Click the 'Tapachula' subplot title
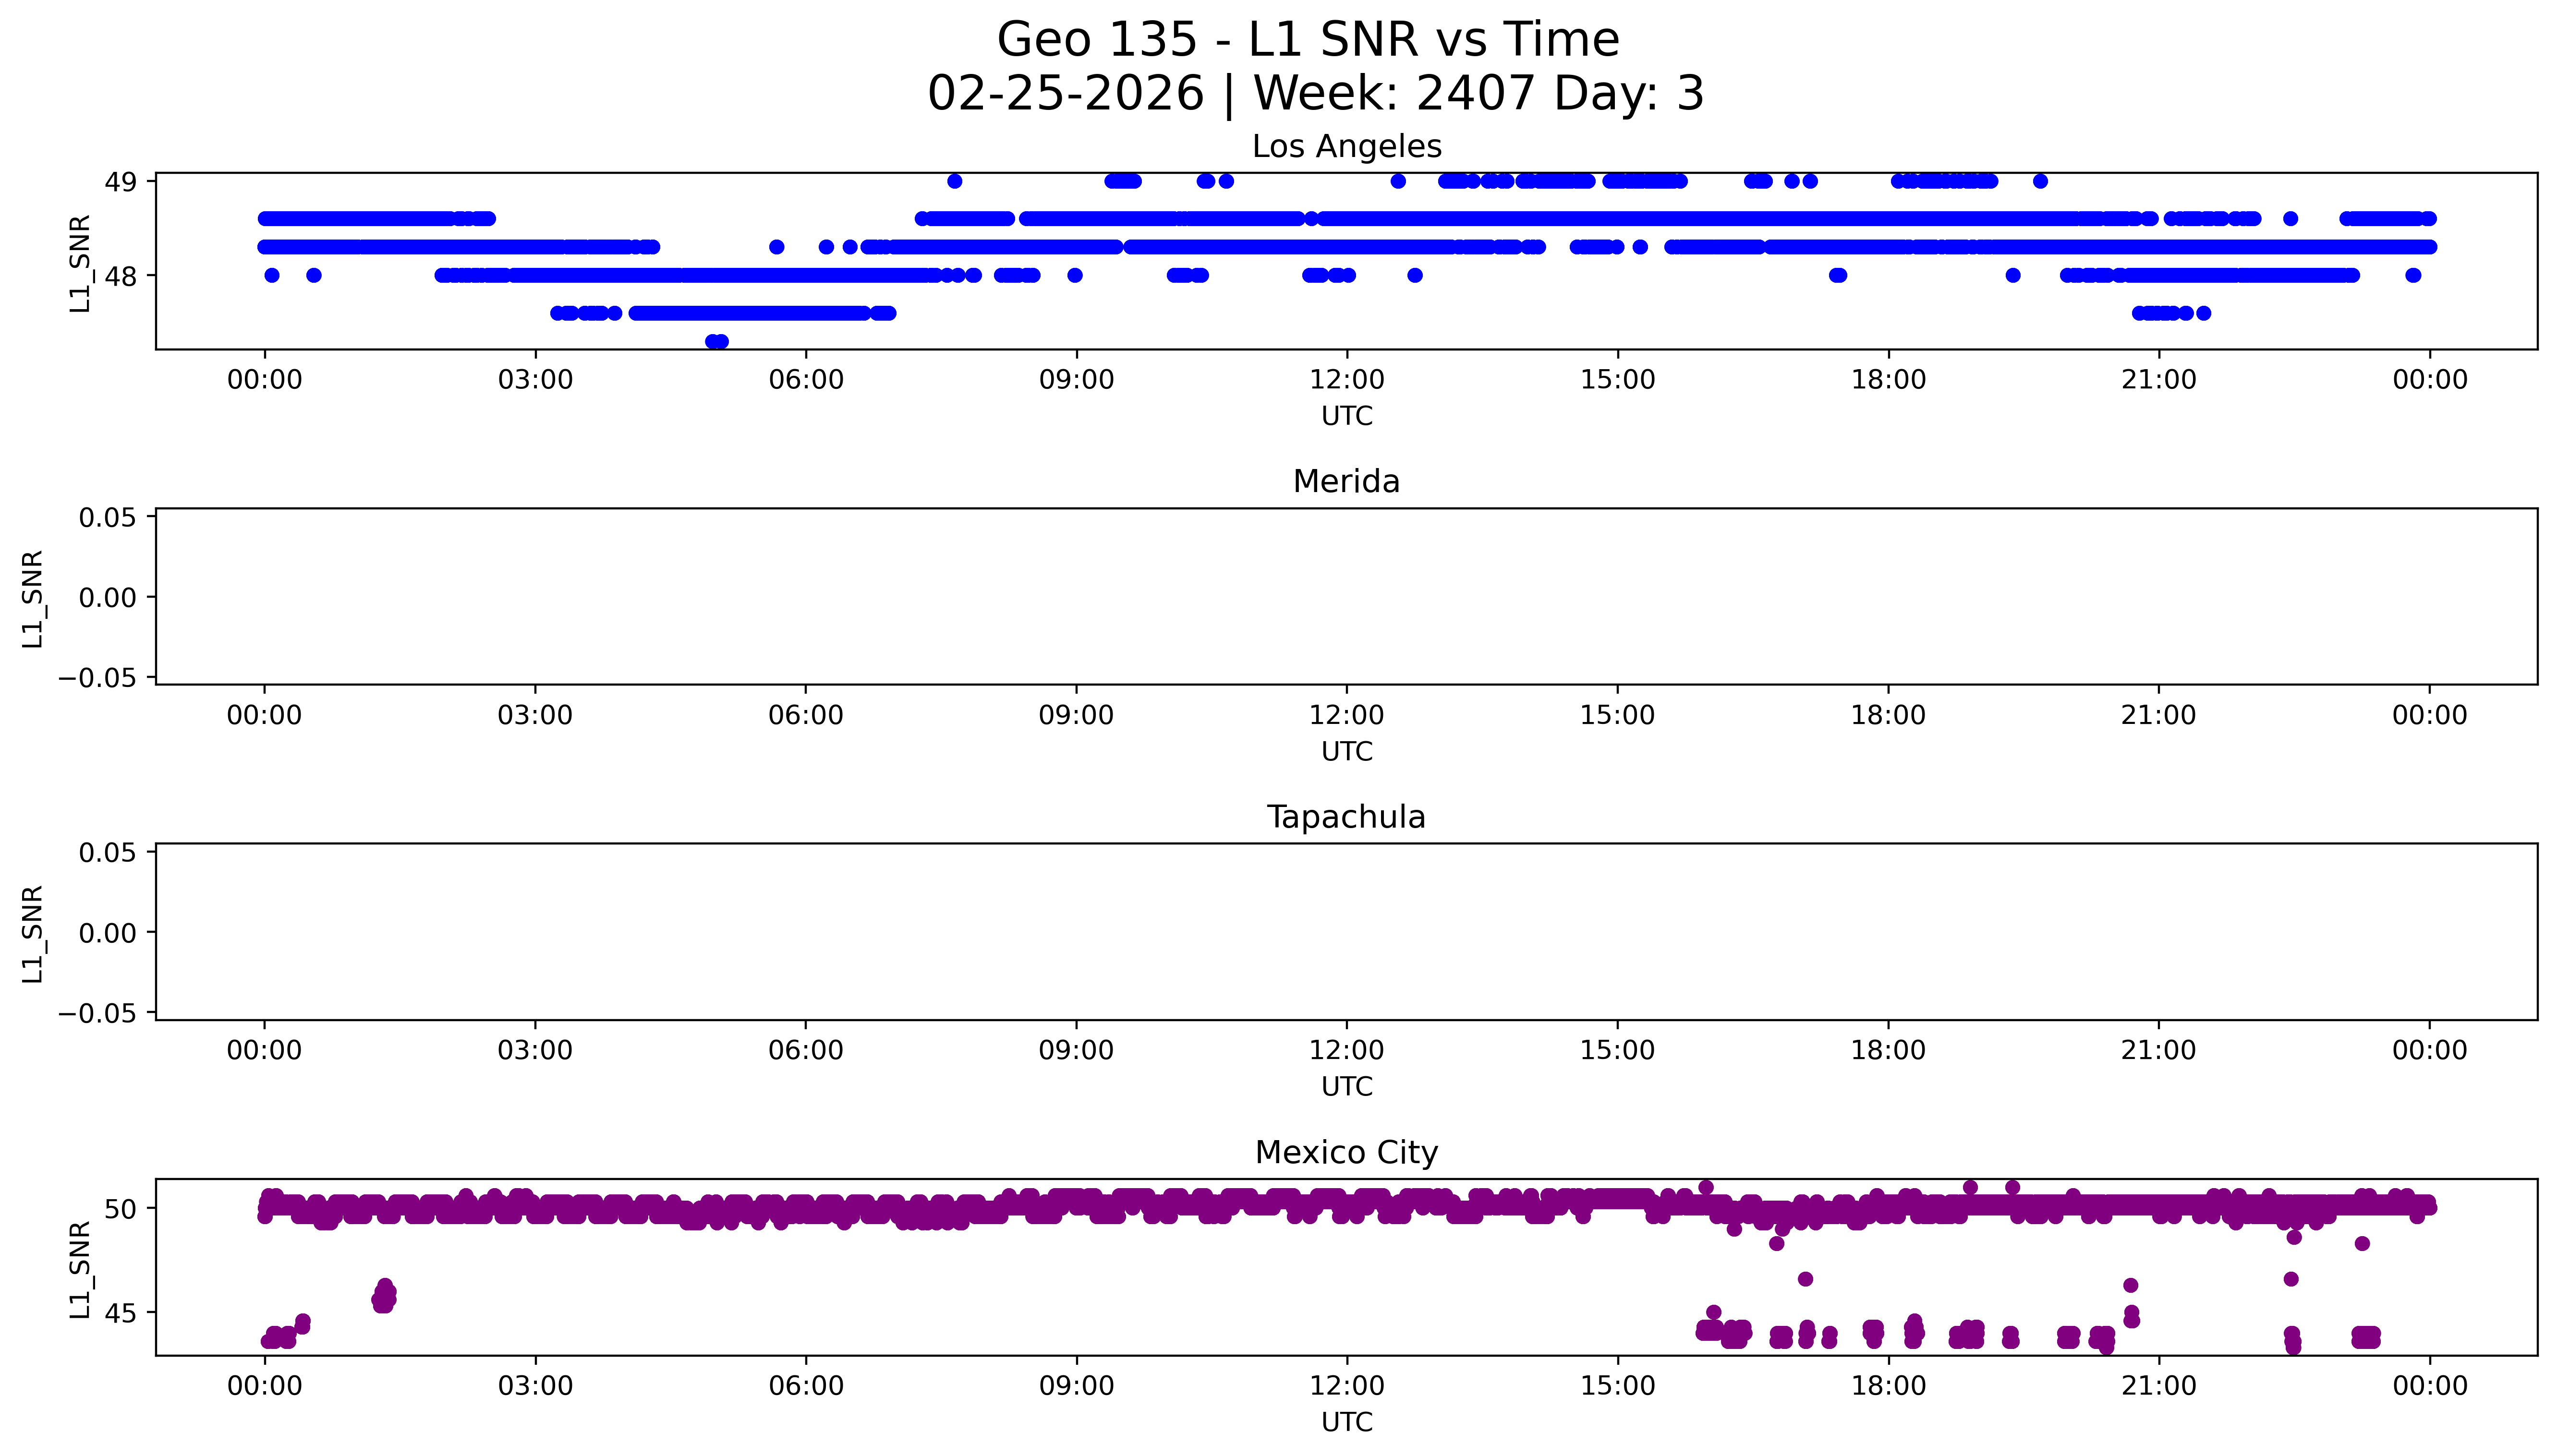Screen dimensions: 2557x1456 [1346, 817]
